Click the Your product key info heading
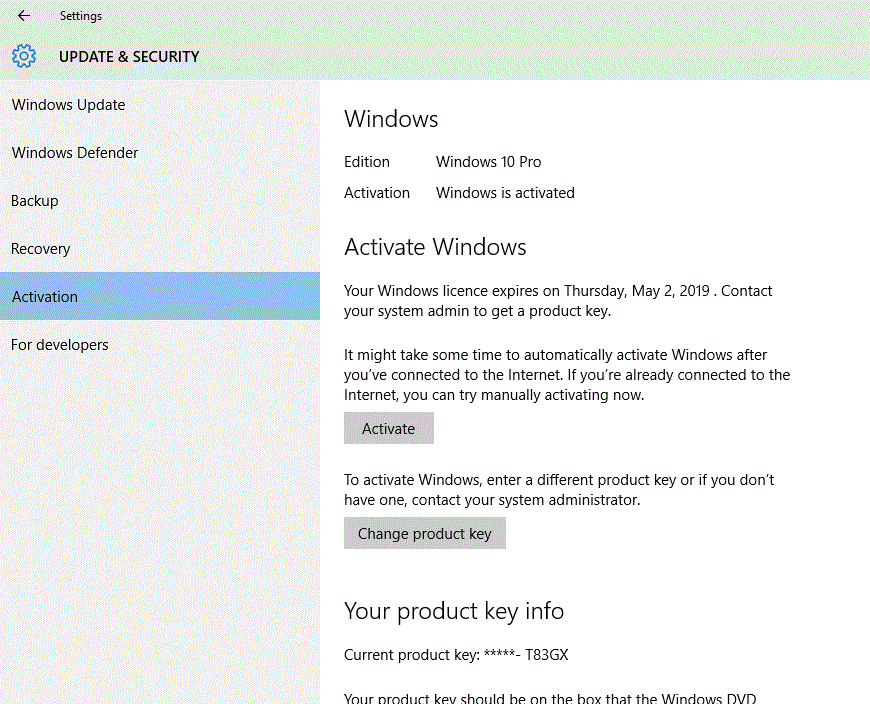The width and height of the screenshot is (870, 704). 454,611
